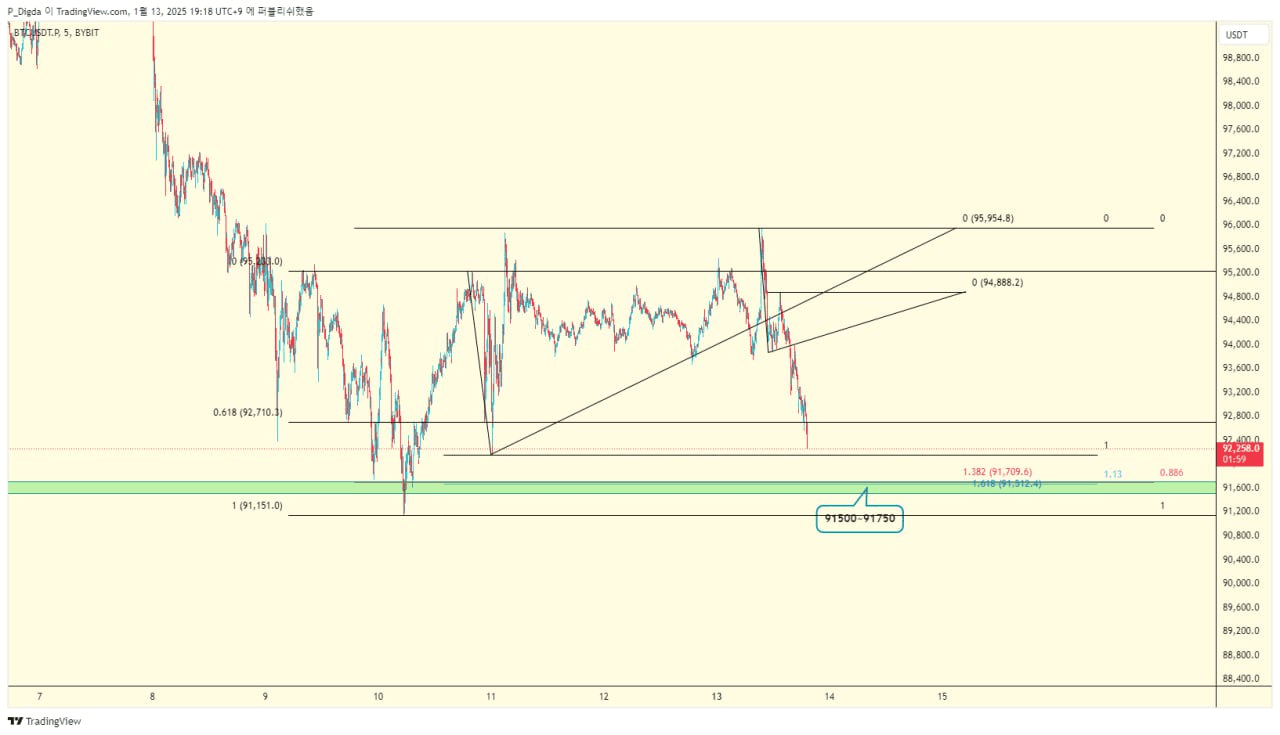Click the red 92,258.0 current price label
This screenshot has width=1280, height=735.
coord(1240,454)
